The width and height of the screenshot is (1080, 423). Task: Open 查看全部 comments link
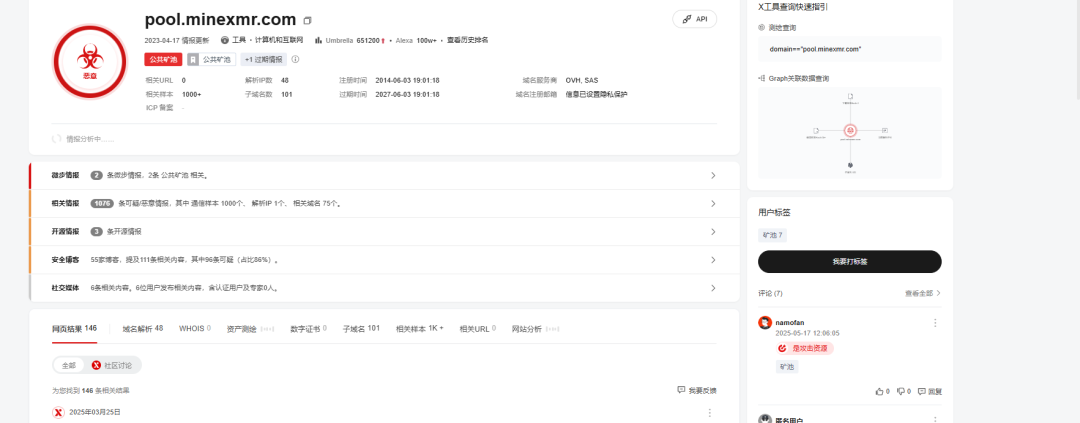(x=923, y=293)
